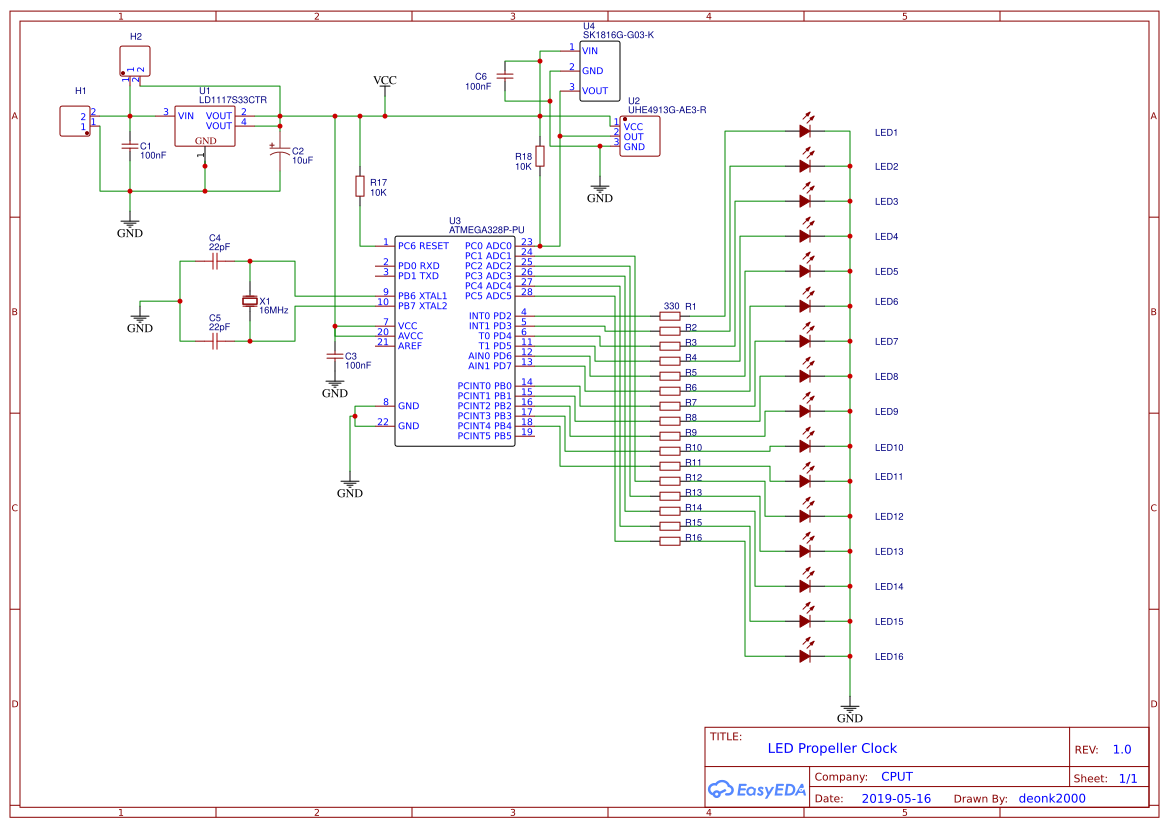Viewport: 1169px width, 828px height.
Task: Select the ATMEGA328P-PU microcontroller symbol U3
Action: [455, 340]
